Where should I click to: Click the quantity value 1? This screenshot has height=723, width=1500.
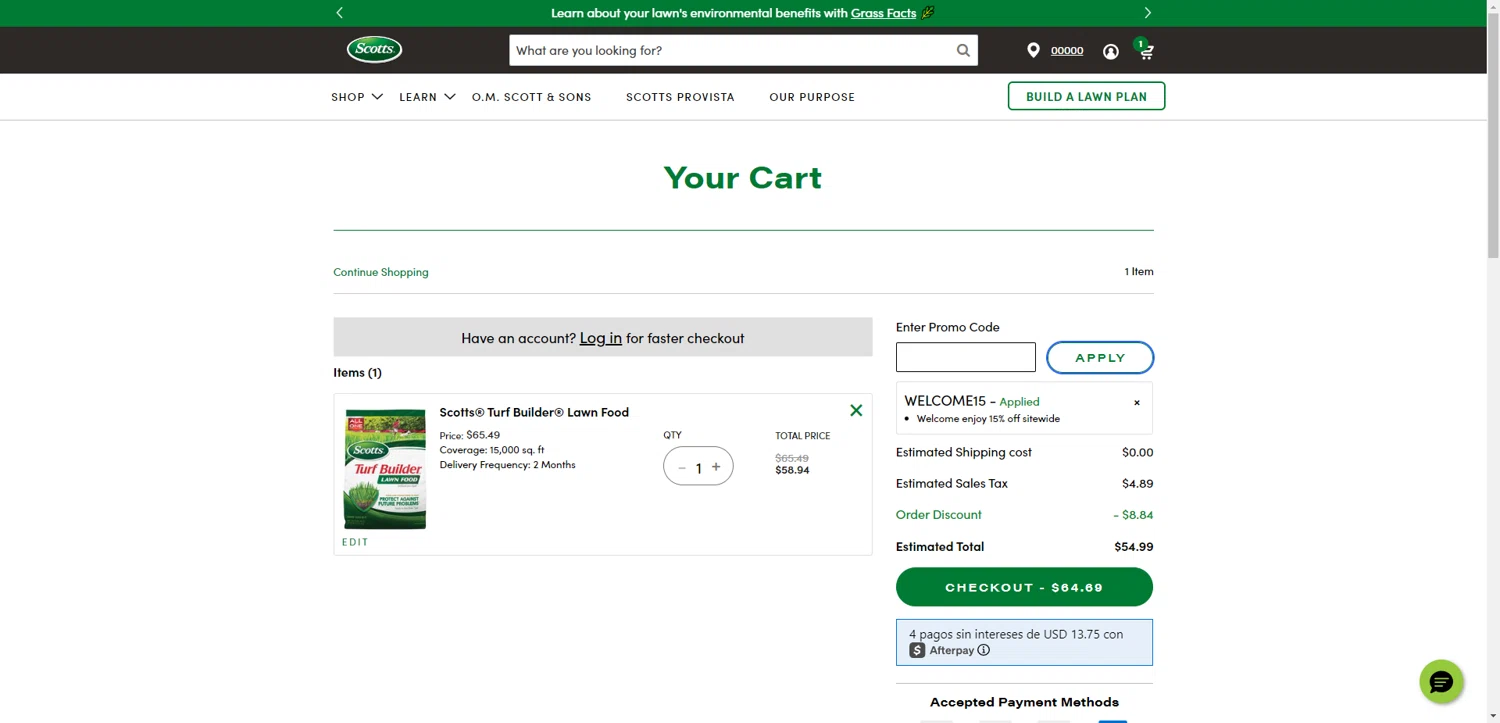[699, 468]
